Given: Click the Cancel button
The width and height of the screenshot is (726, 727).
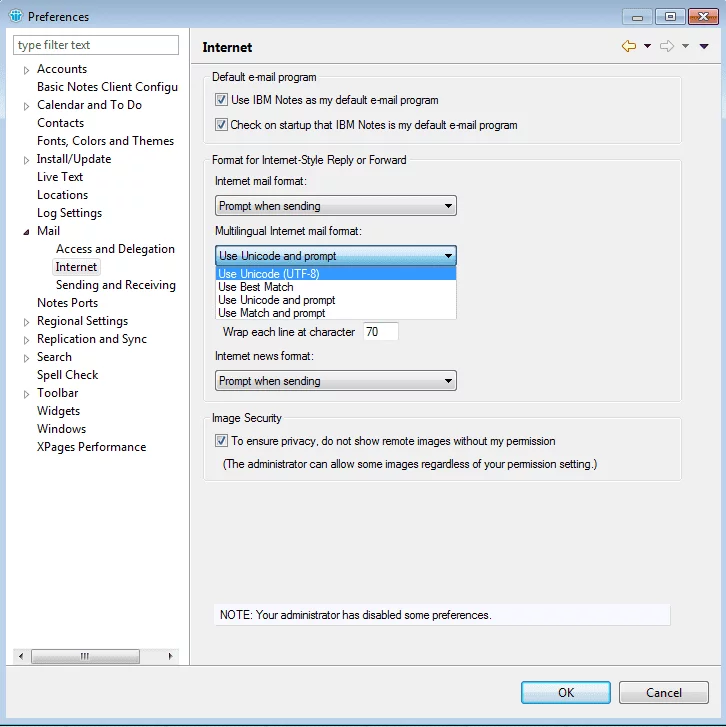Looking at the screenshot, I should coord(663,692).
